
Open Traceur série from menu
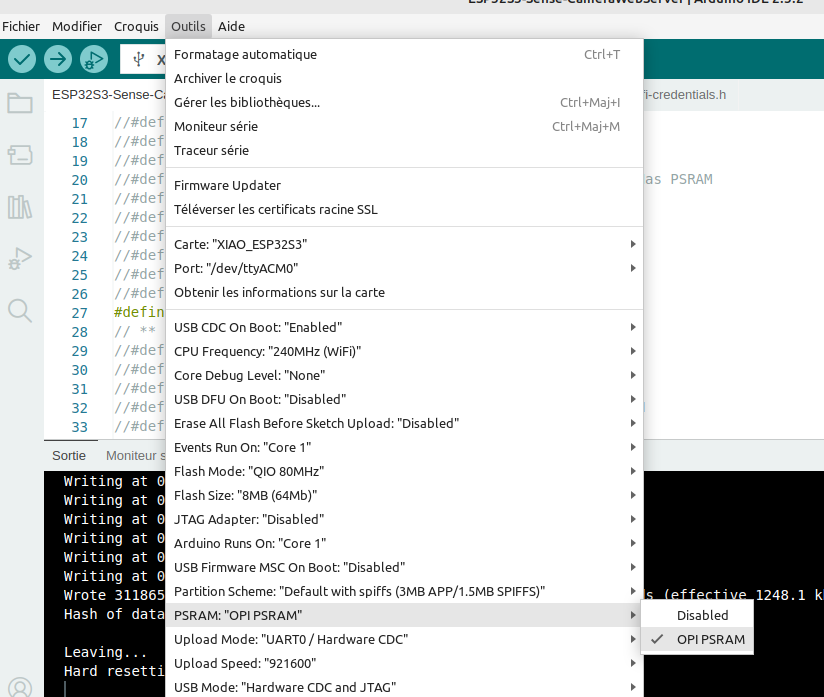pyautogui.click(x=404, y=150)
